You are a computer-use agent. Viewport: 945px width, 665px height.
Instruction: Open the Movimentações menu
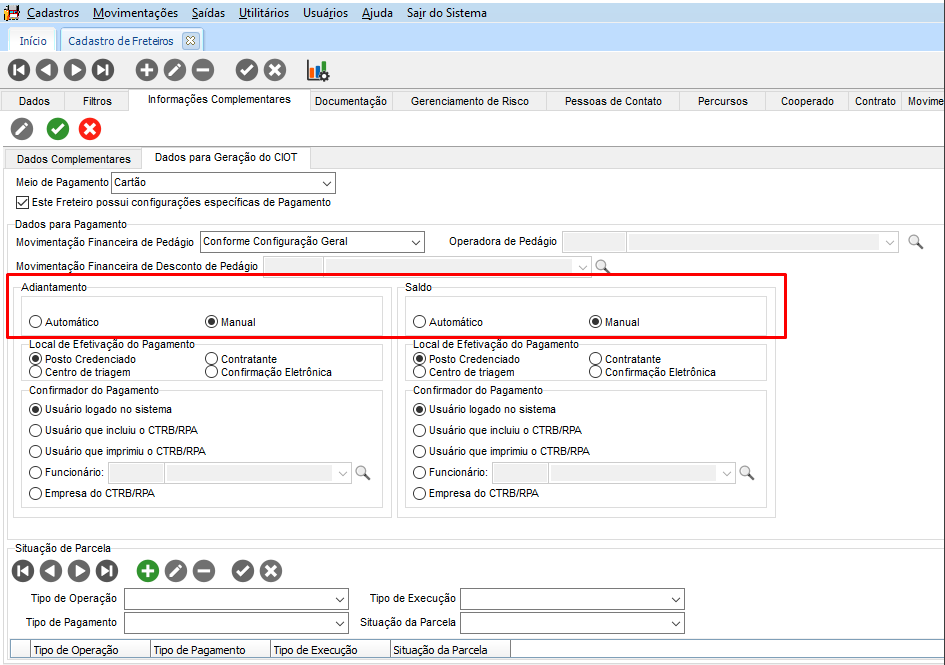click(135, 13)
